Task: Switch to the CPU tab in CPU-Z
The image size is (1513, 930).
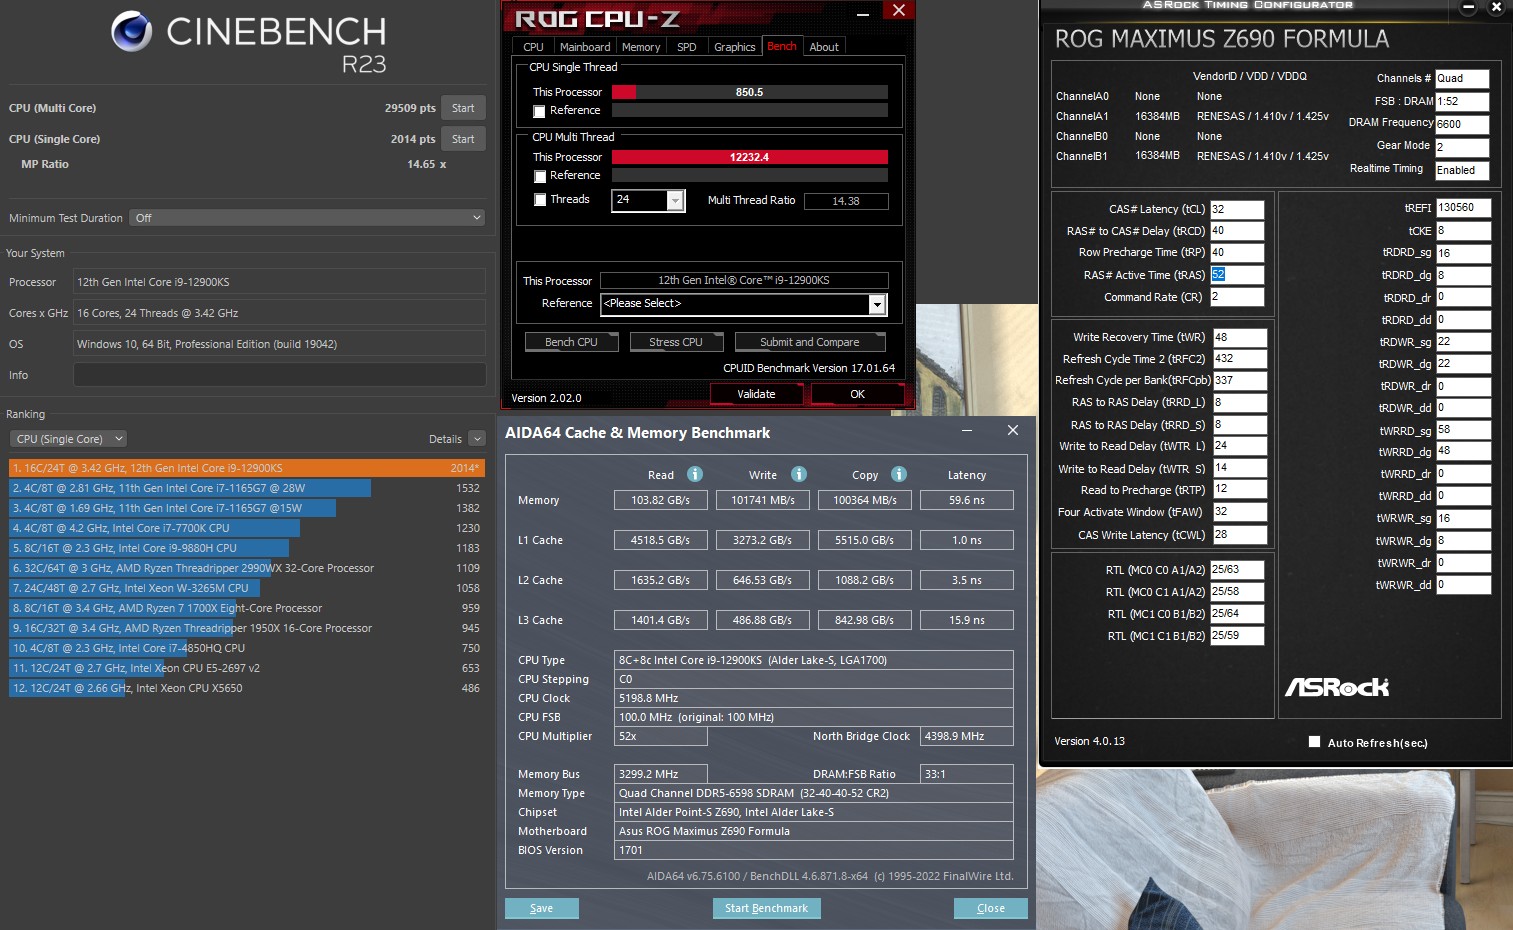Action: [x=533, y=47]
